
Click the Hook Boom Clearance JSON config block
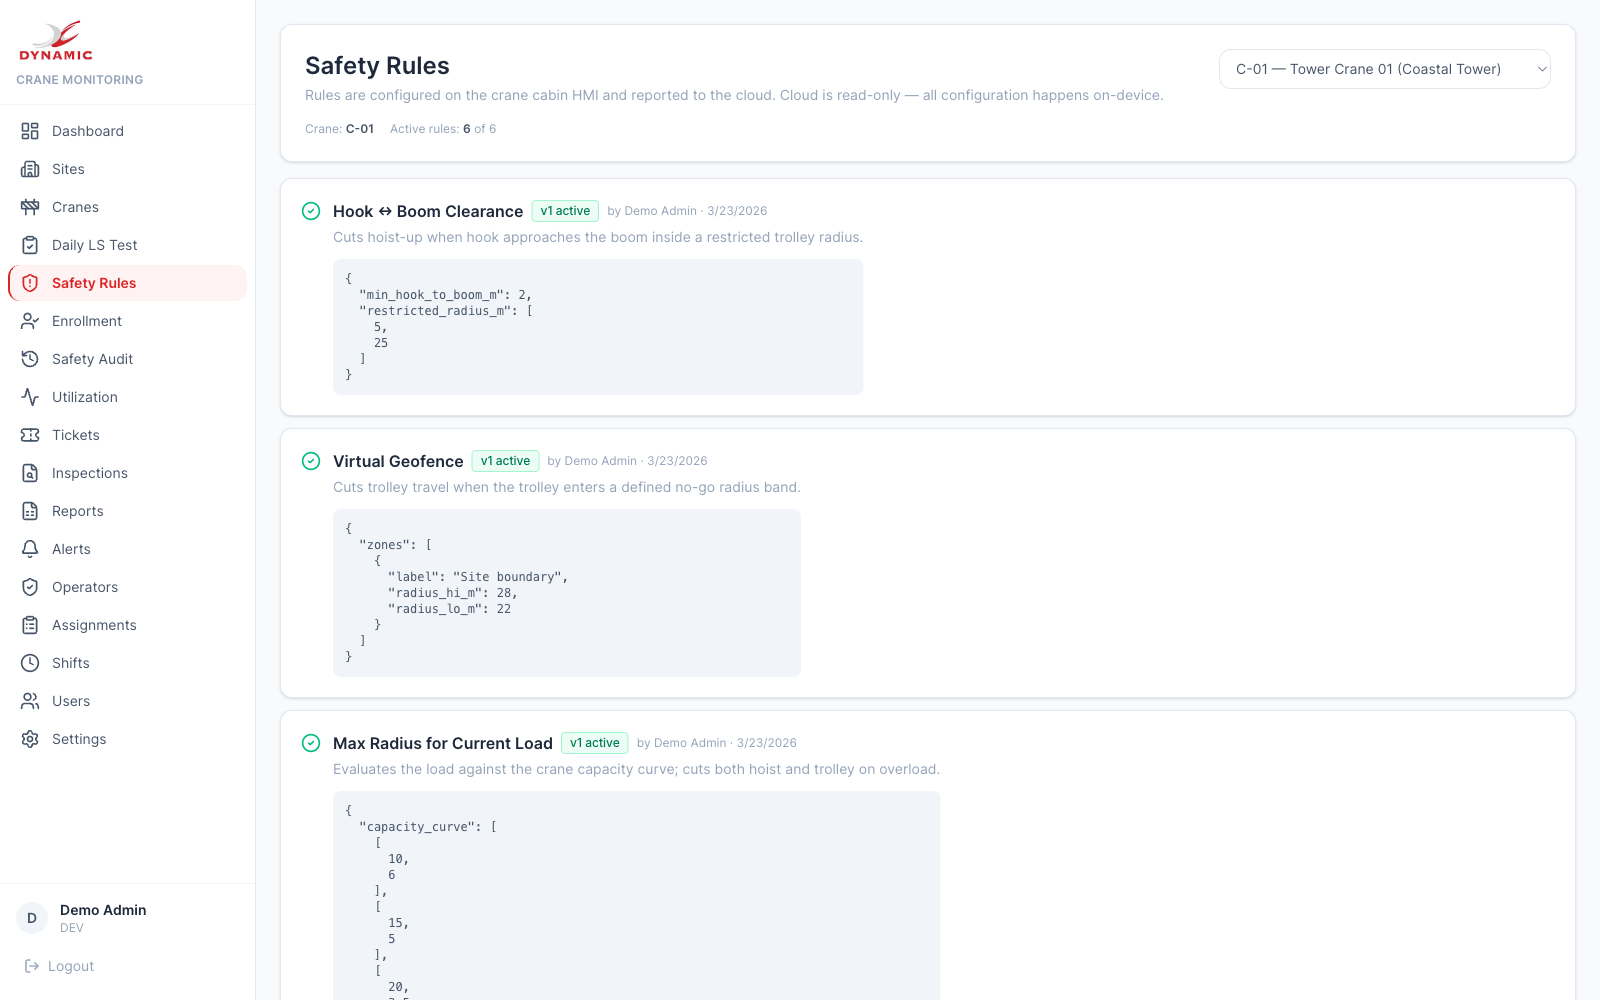pyautogui.click(x=597, y=327)
